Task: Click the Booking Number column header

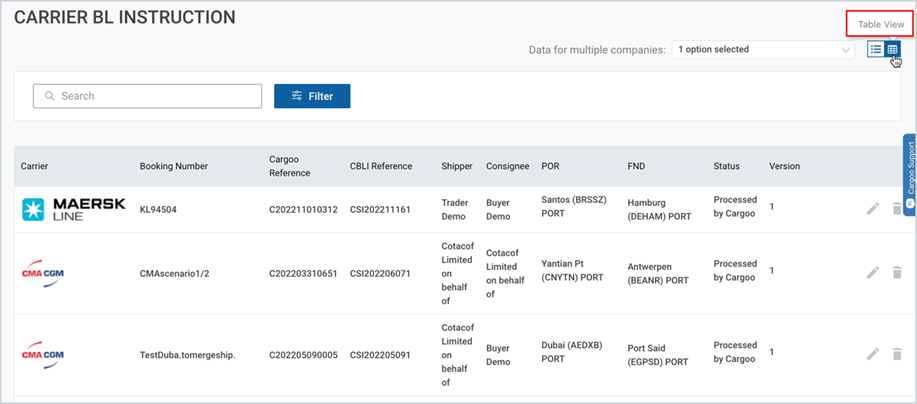Action: point(174,166)
